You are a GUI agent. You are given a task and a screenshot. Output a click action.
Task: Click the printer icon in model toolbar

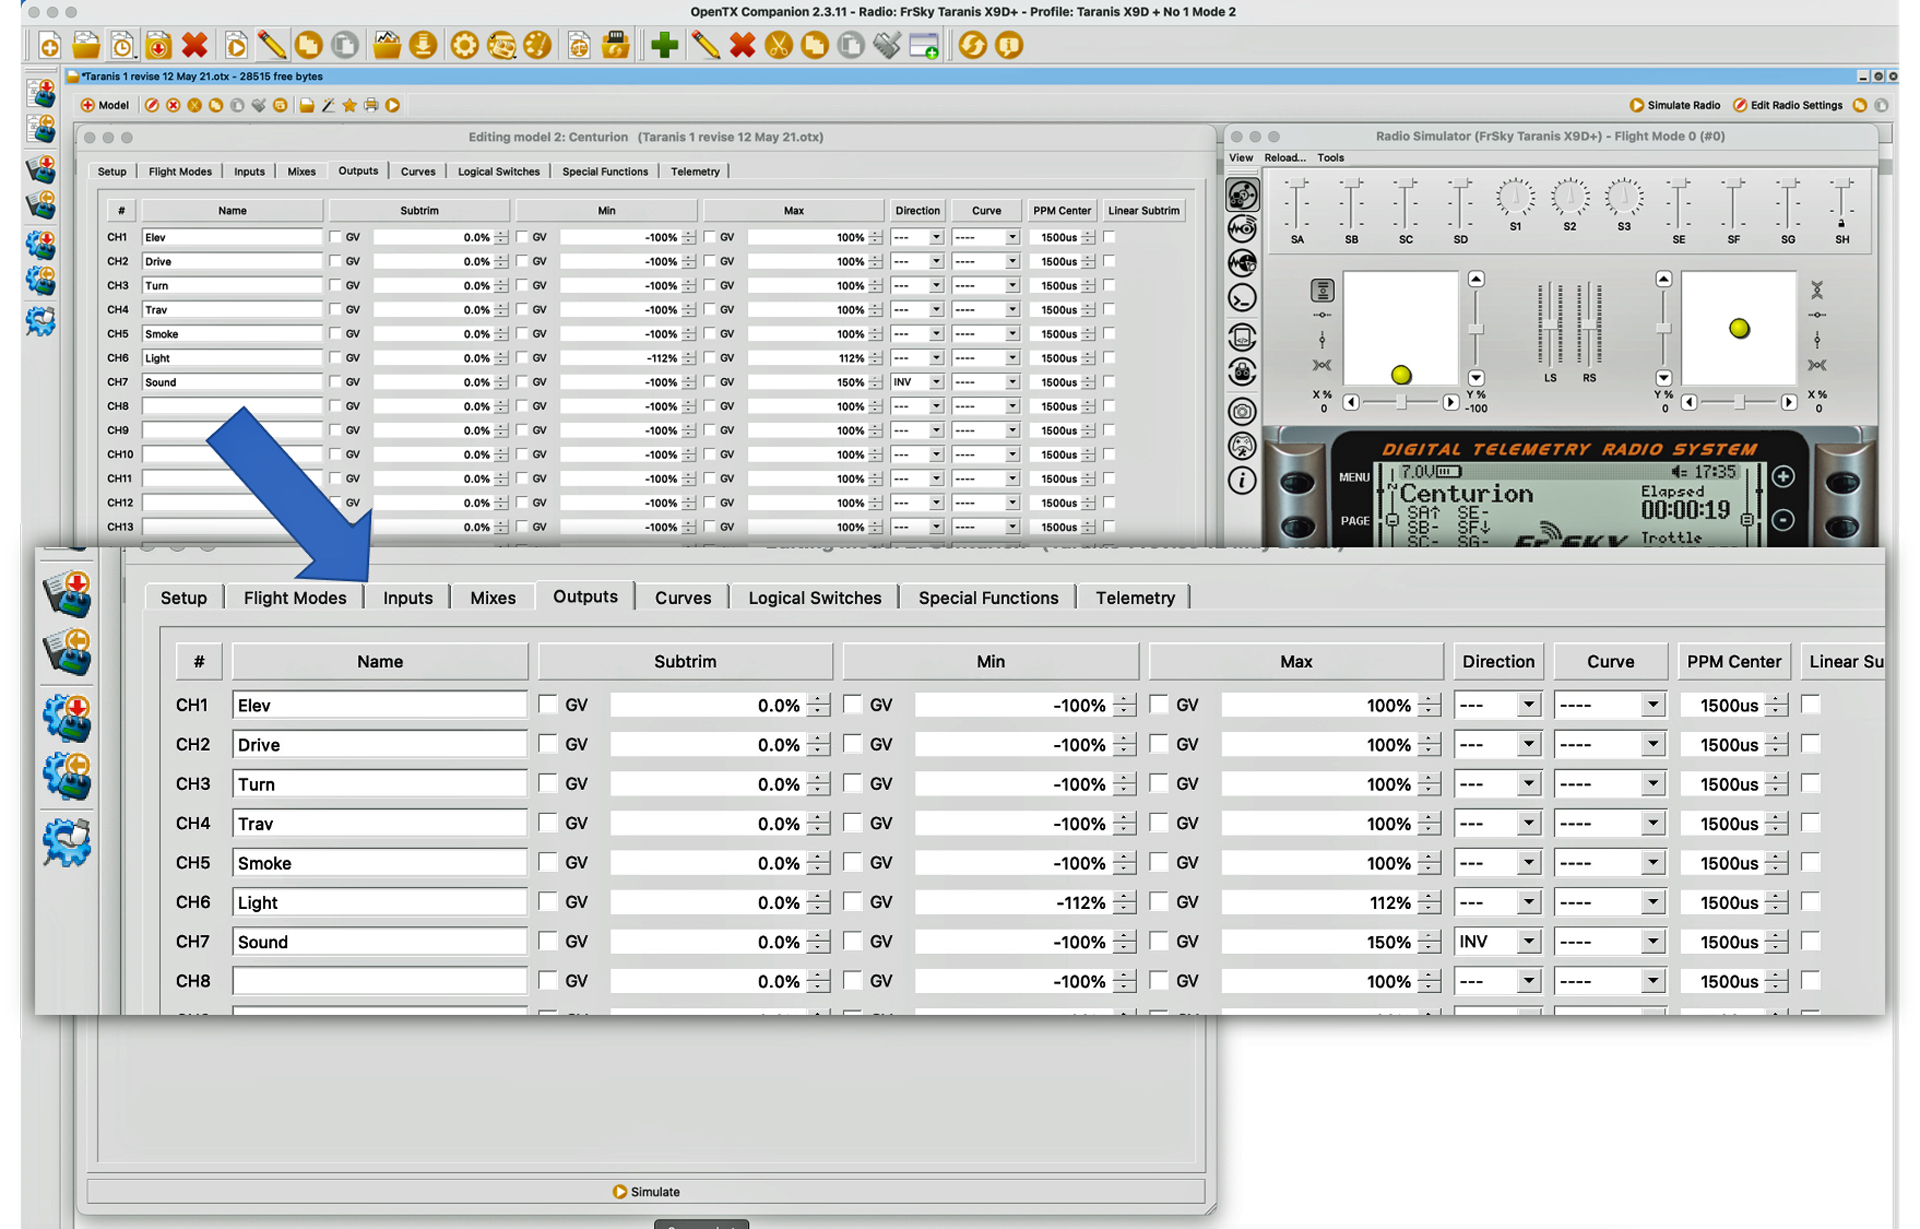click(x=371, y=105)
